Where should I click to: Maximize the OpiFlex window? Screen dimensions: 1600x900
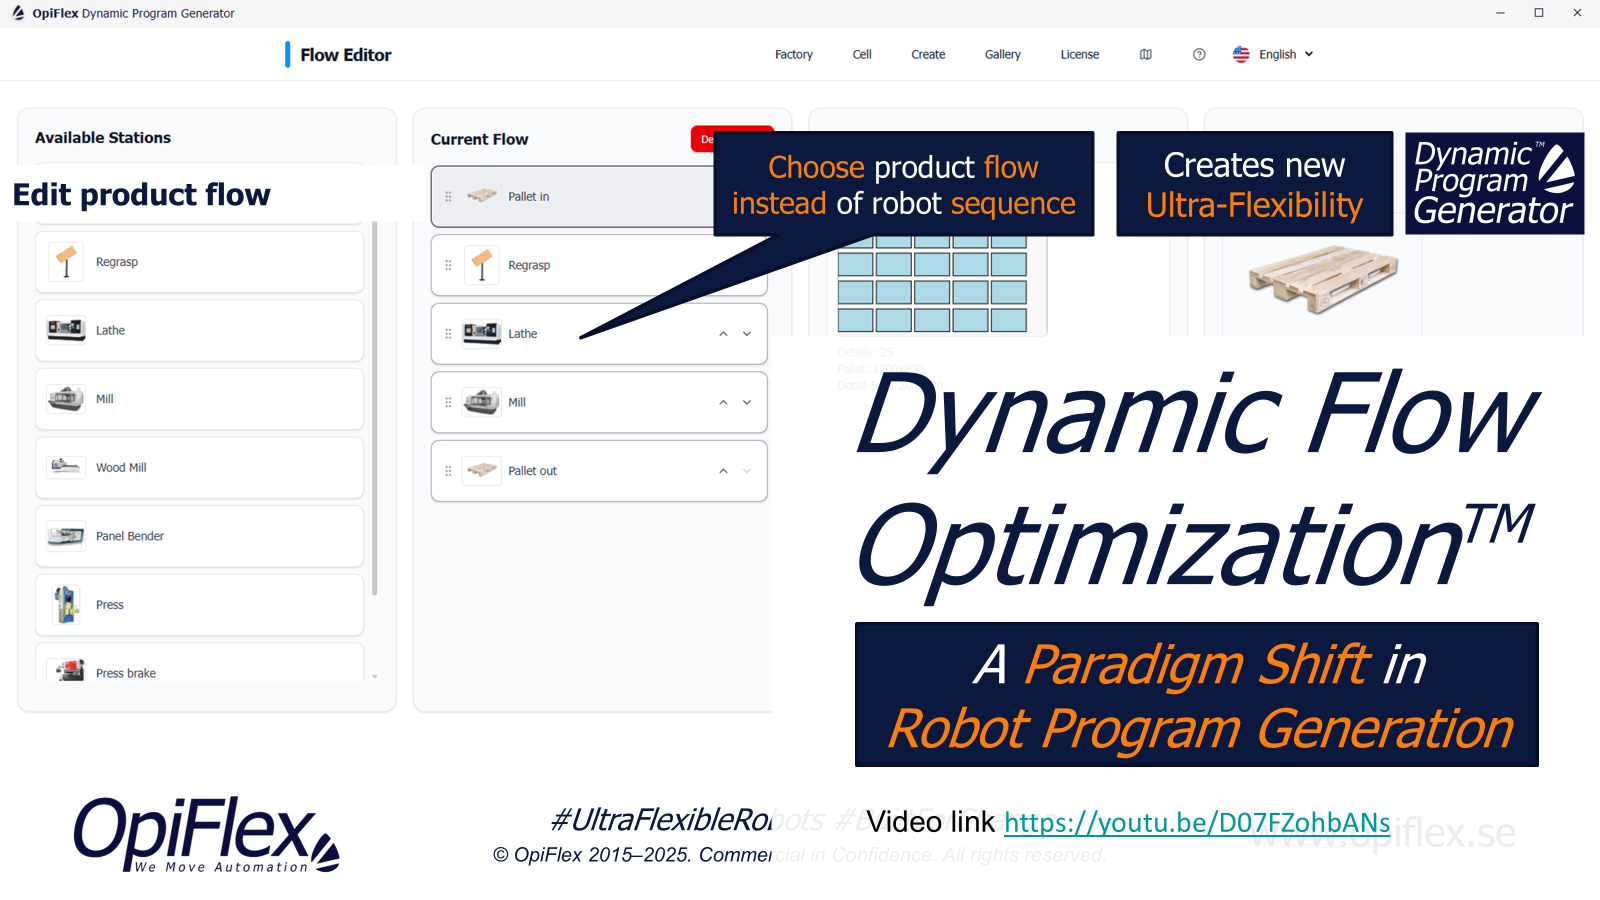click(x=1539, y=13)
